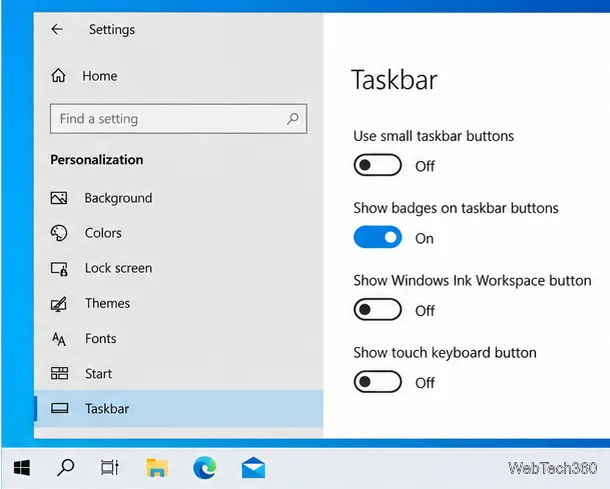Click the Fonts AA icon
Viewport: 610px width, 489px height.
point(59,339)
